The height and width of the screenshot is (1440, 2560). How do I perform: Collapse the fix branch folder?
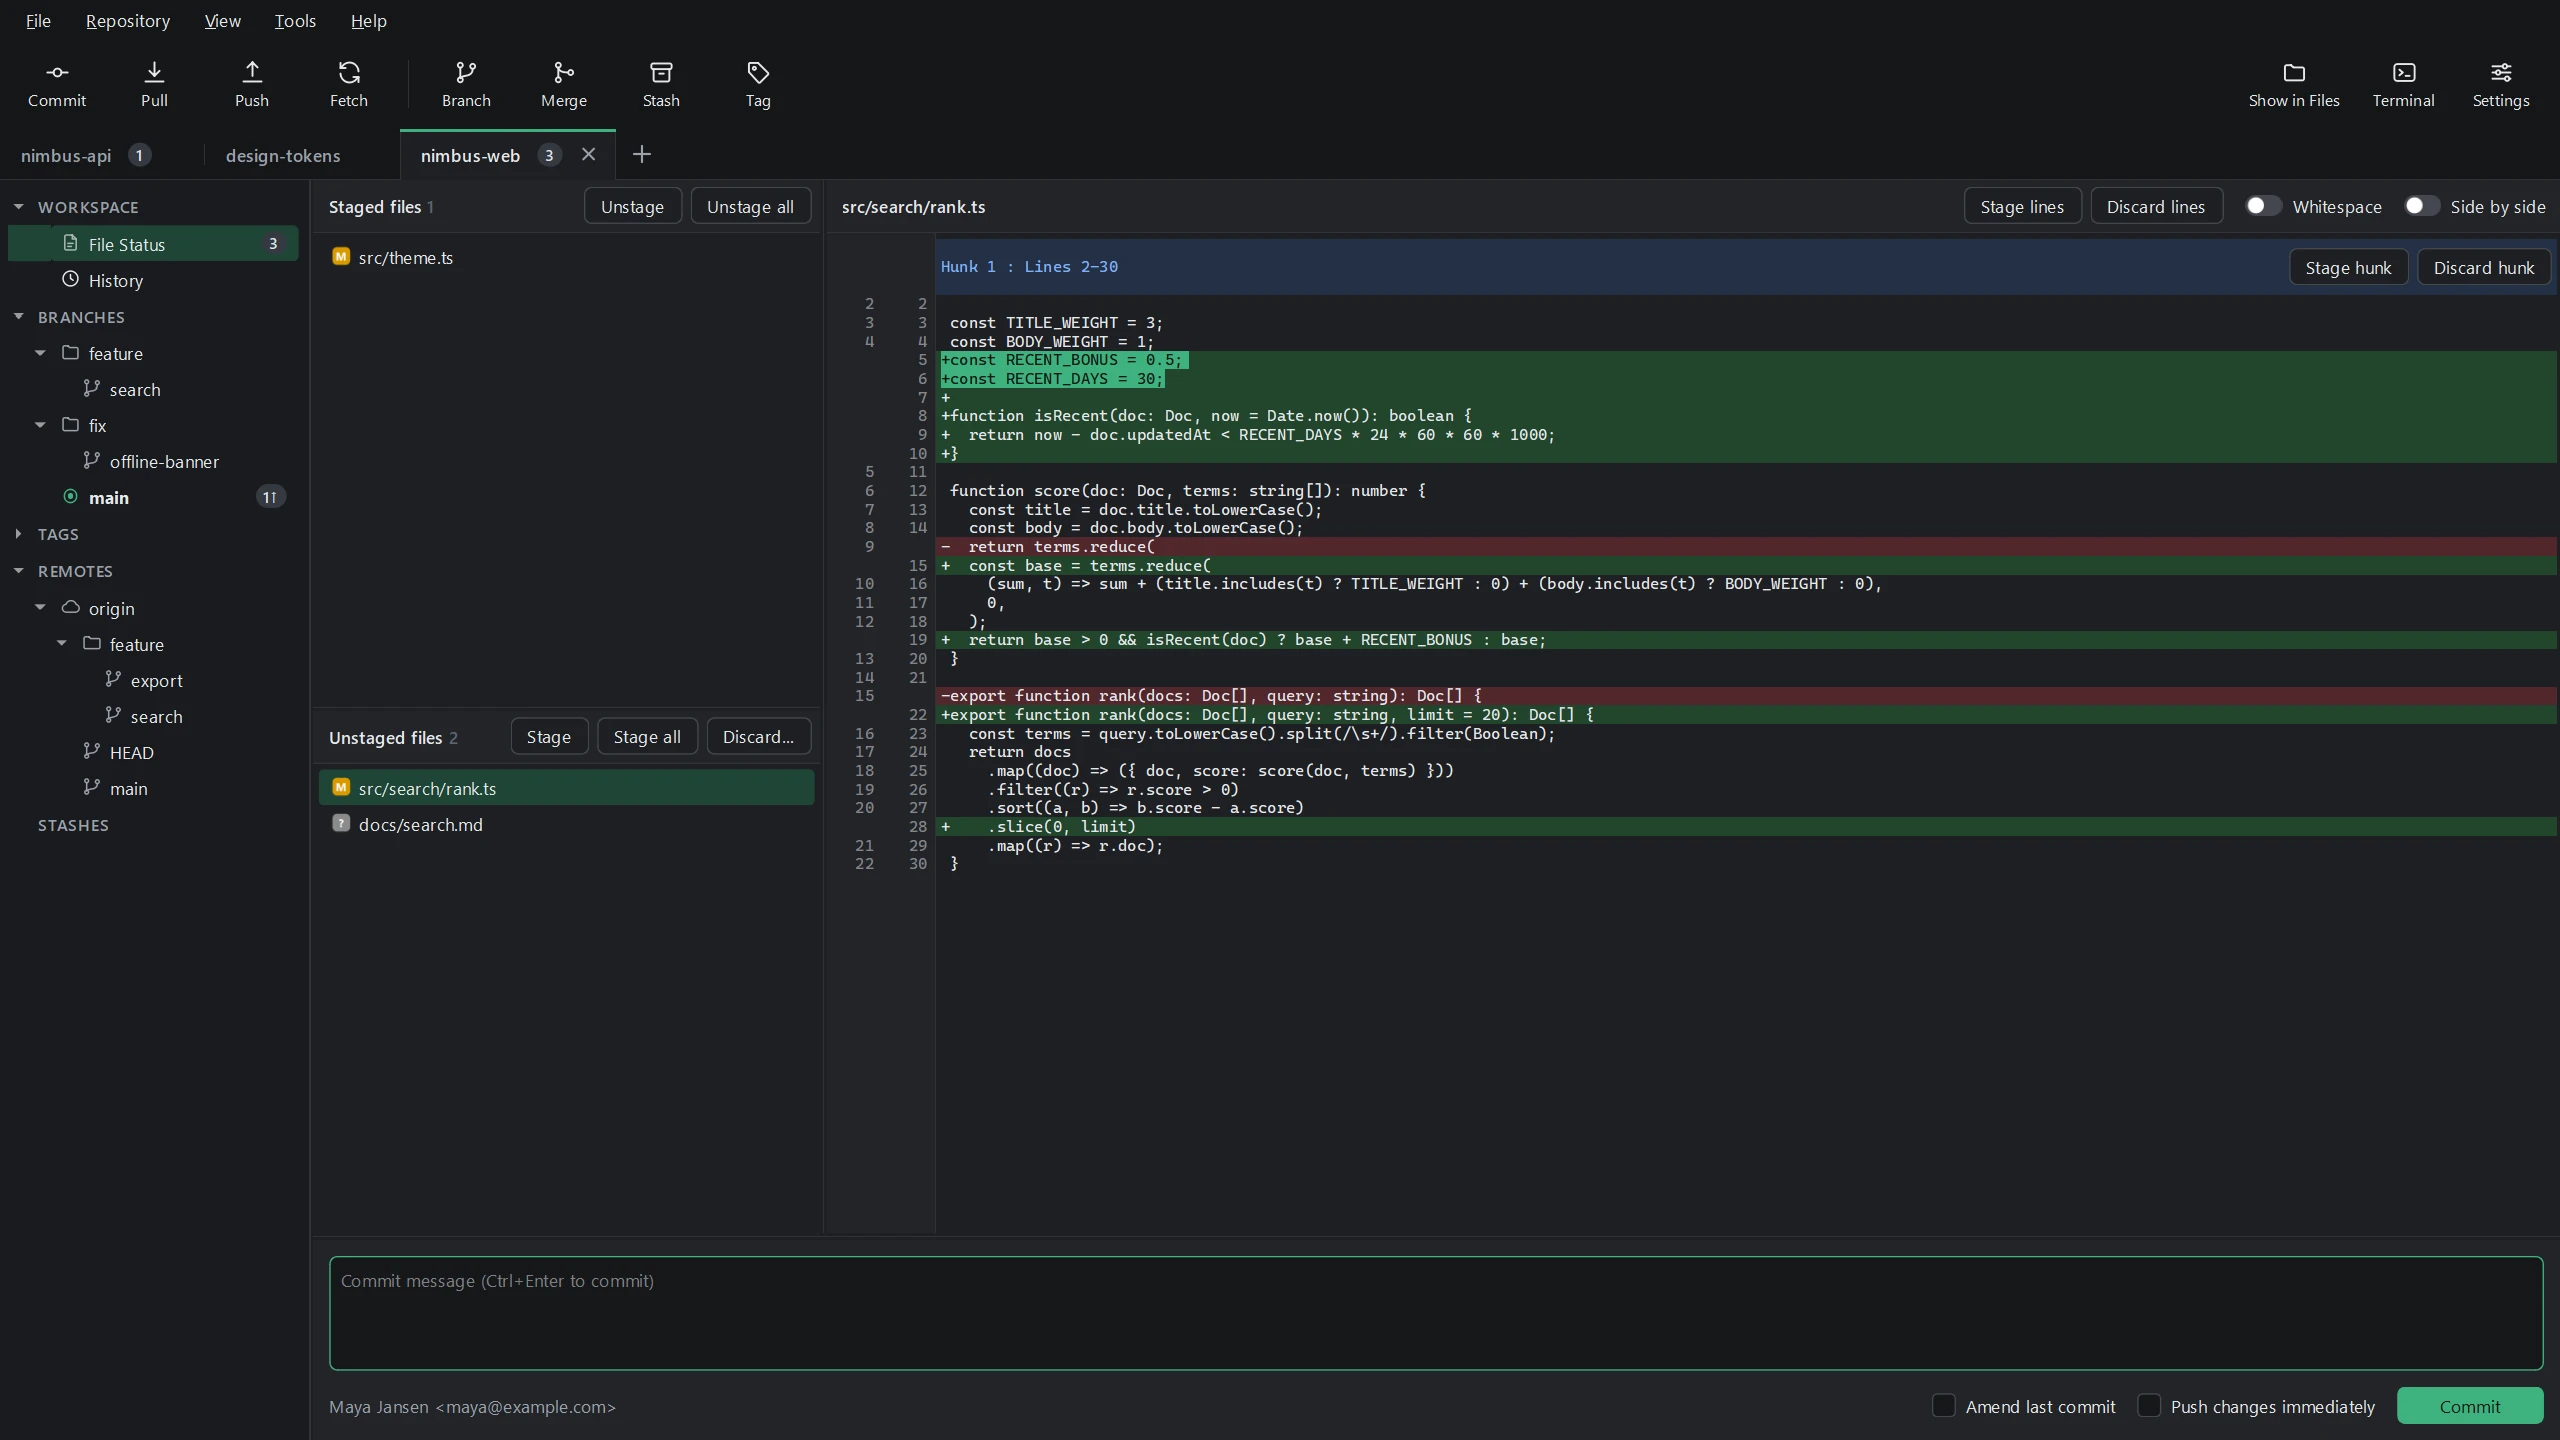[x=40, y=424]
